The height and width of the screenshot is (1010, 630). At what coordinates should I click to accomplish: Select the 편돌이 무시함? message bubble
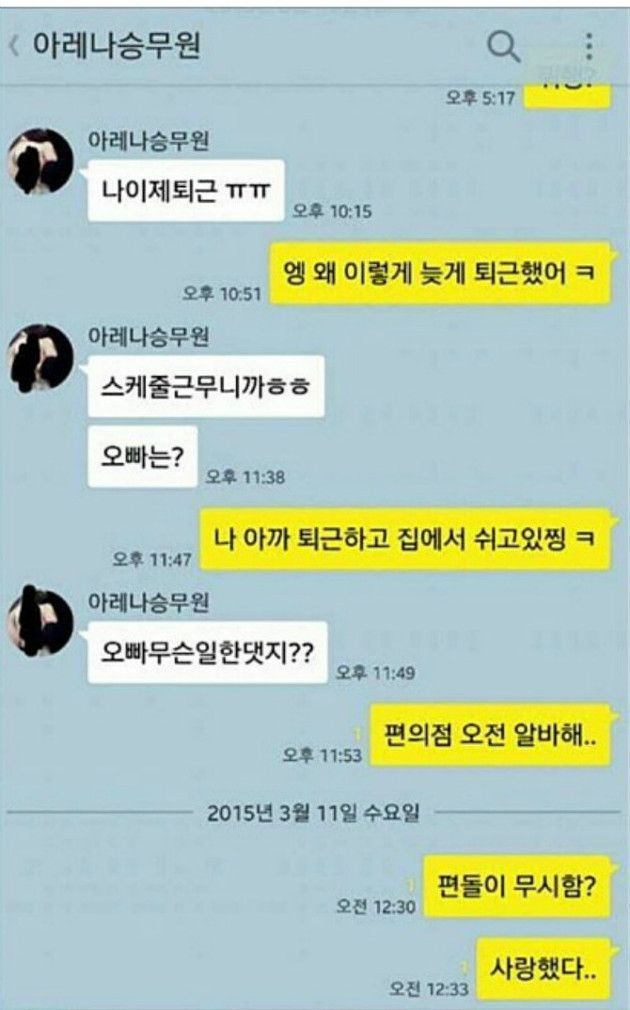pyautogui.click(x=517, y=886)
